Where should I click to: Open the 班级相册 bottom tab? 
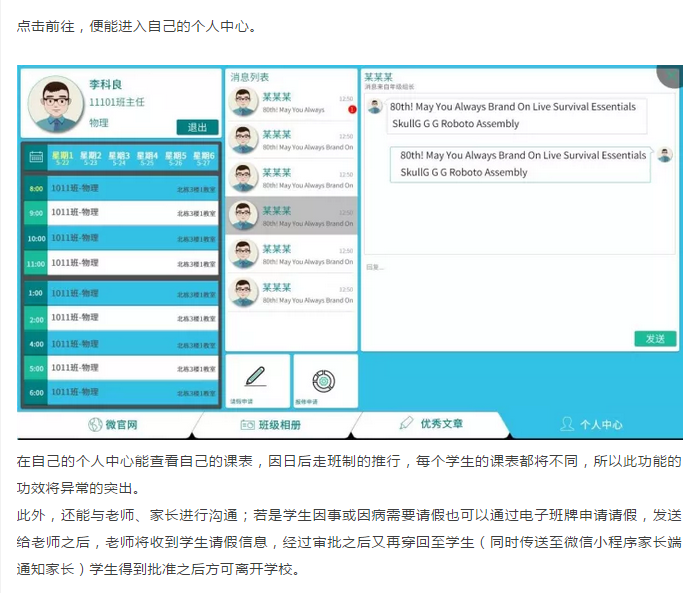[x=270, y=424]
